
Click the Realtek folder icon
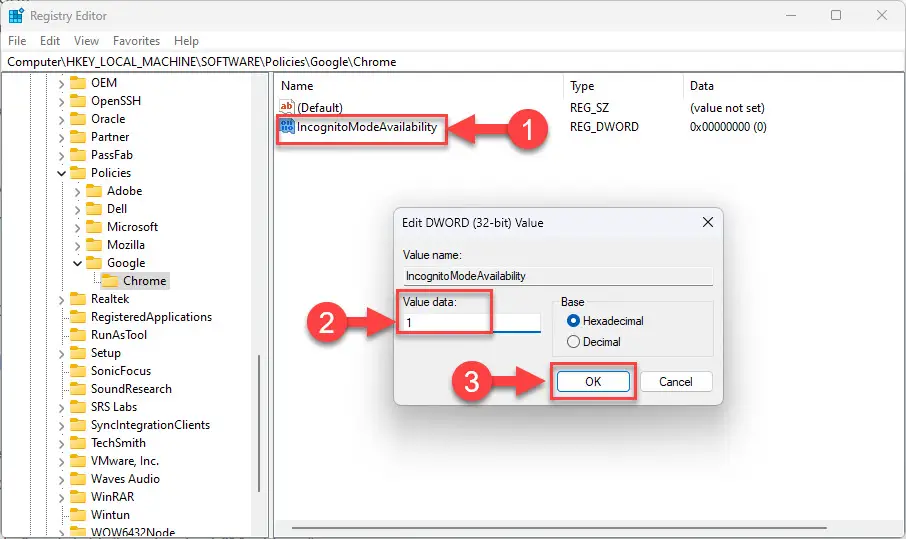[x=77, y=299]
